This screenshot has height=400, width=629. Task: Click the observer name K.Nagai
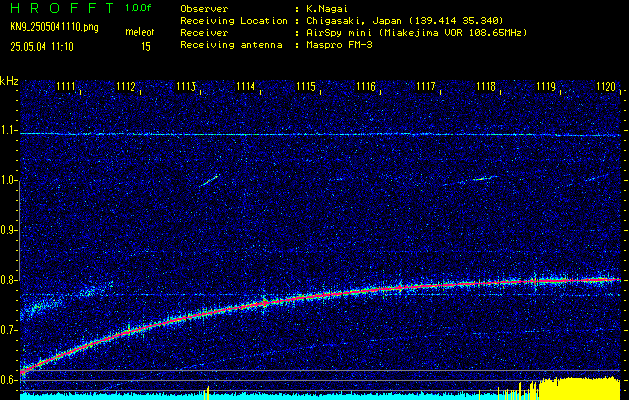pos(325,9)
